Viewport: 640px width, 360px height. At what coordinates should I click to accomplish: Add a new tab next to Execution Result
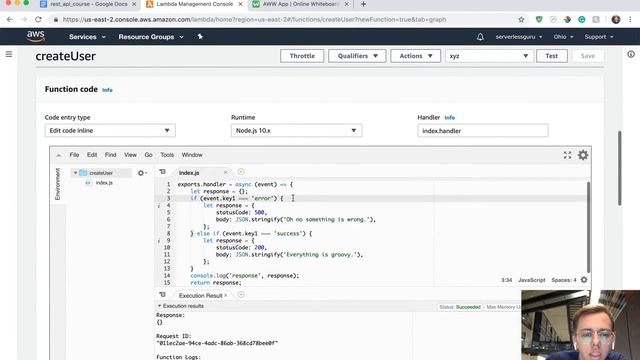pyautogui.click(x=241, y=294)
